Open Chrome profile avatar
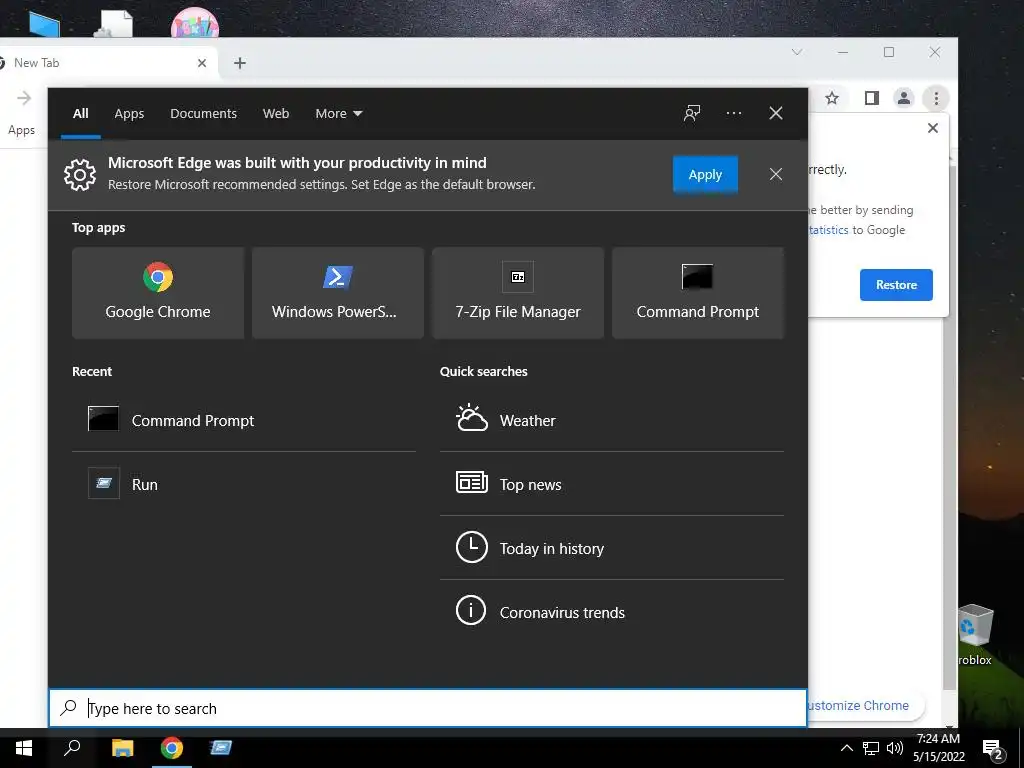The image size is (1024, 768). pos(904,98)
